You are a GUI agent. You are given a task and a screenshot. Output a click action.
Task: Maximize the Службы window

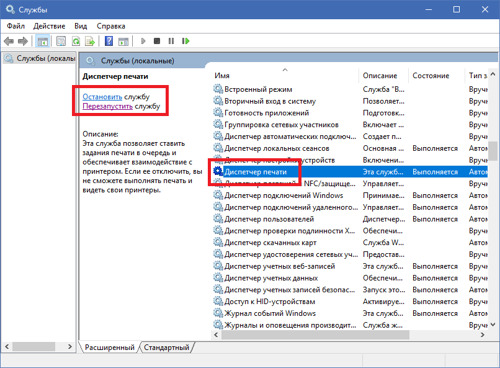pos(456,9)
